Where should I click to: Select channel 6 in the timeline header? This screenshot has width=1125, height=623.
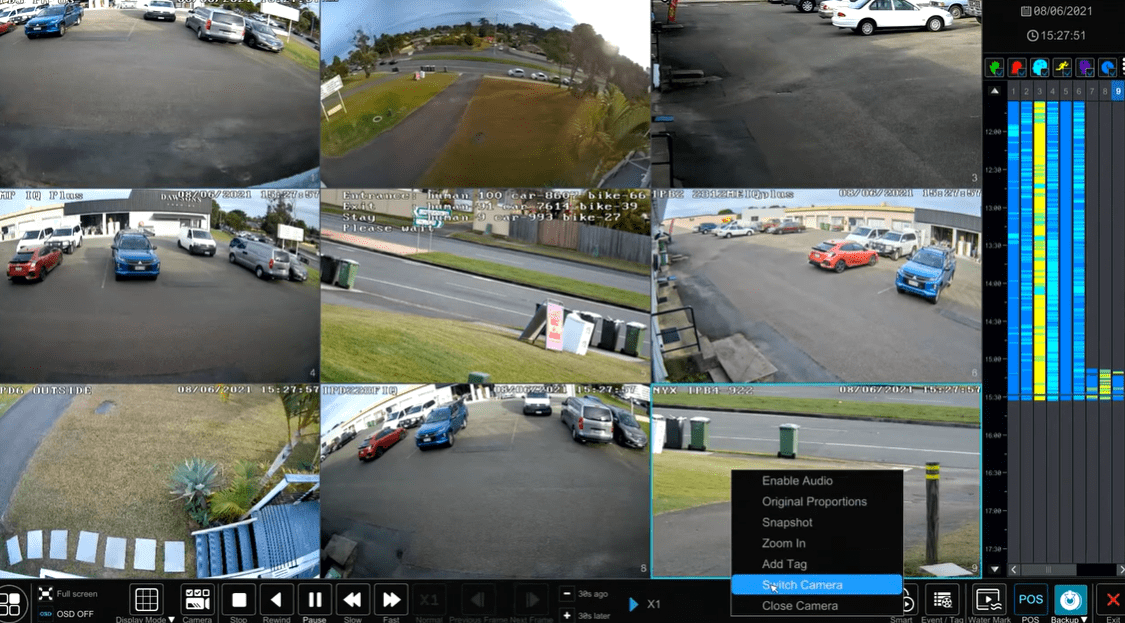(1078, 91)
